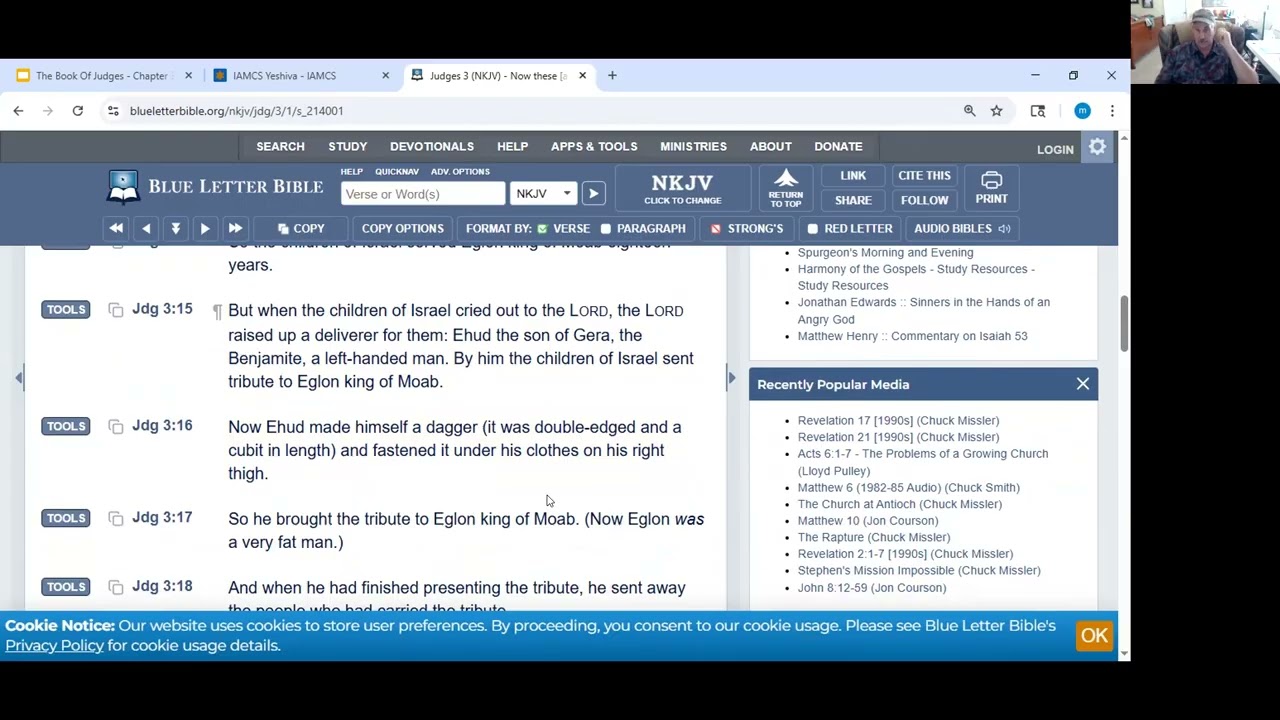Open the DEVOTIONALS menu

pos(432,146)
